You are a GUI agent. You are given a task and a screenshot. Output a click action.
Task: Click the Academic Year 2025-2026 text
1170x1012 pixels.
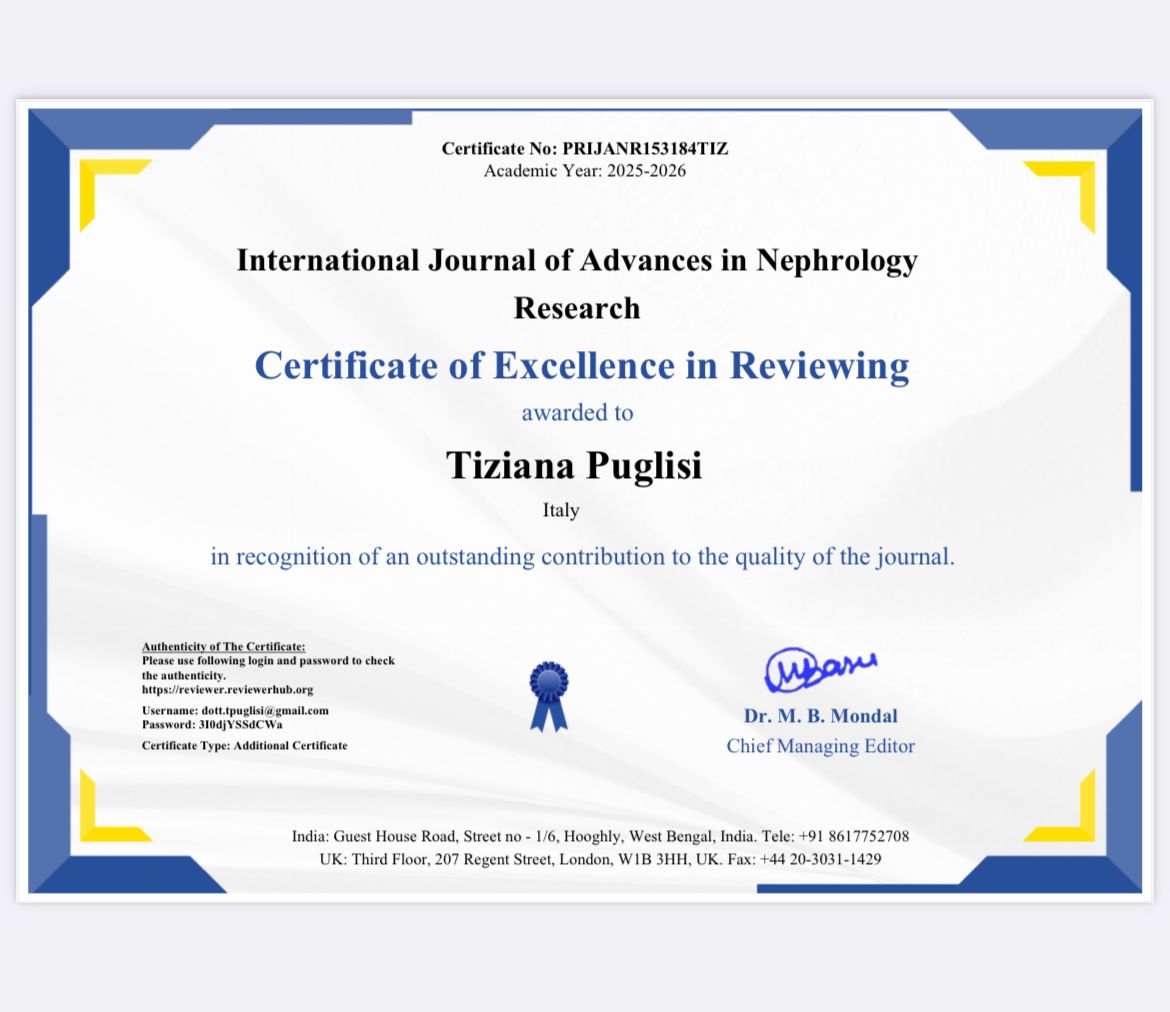[585, 170]
